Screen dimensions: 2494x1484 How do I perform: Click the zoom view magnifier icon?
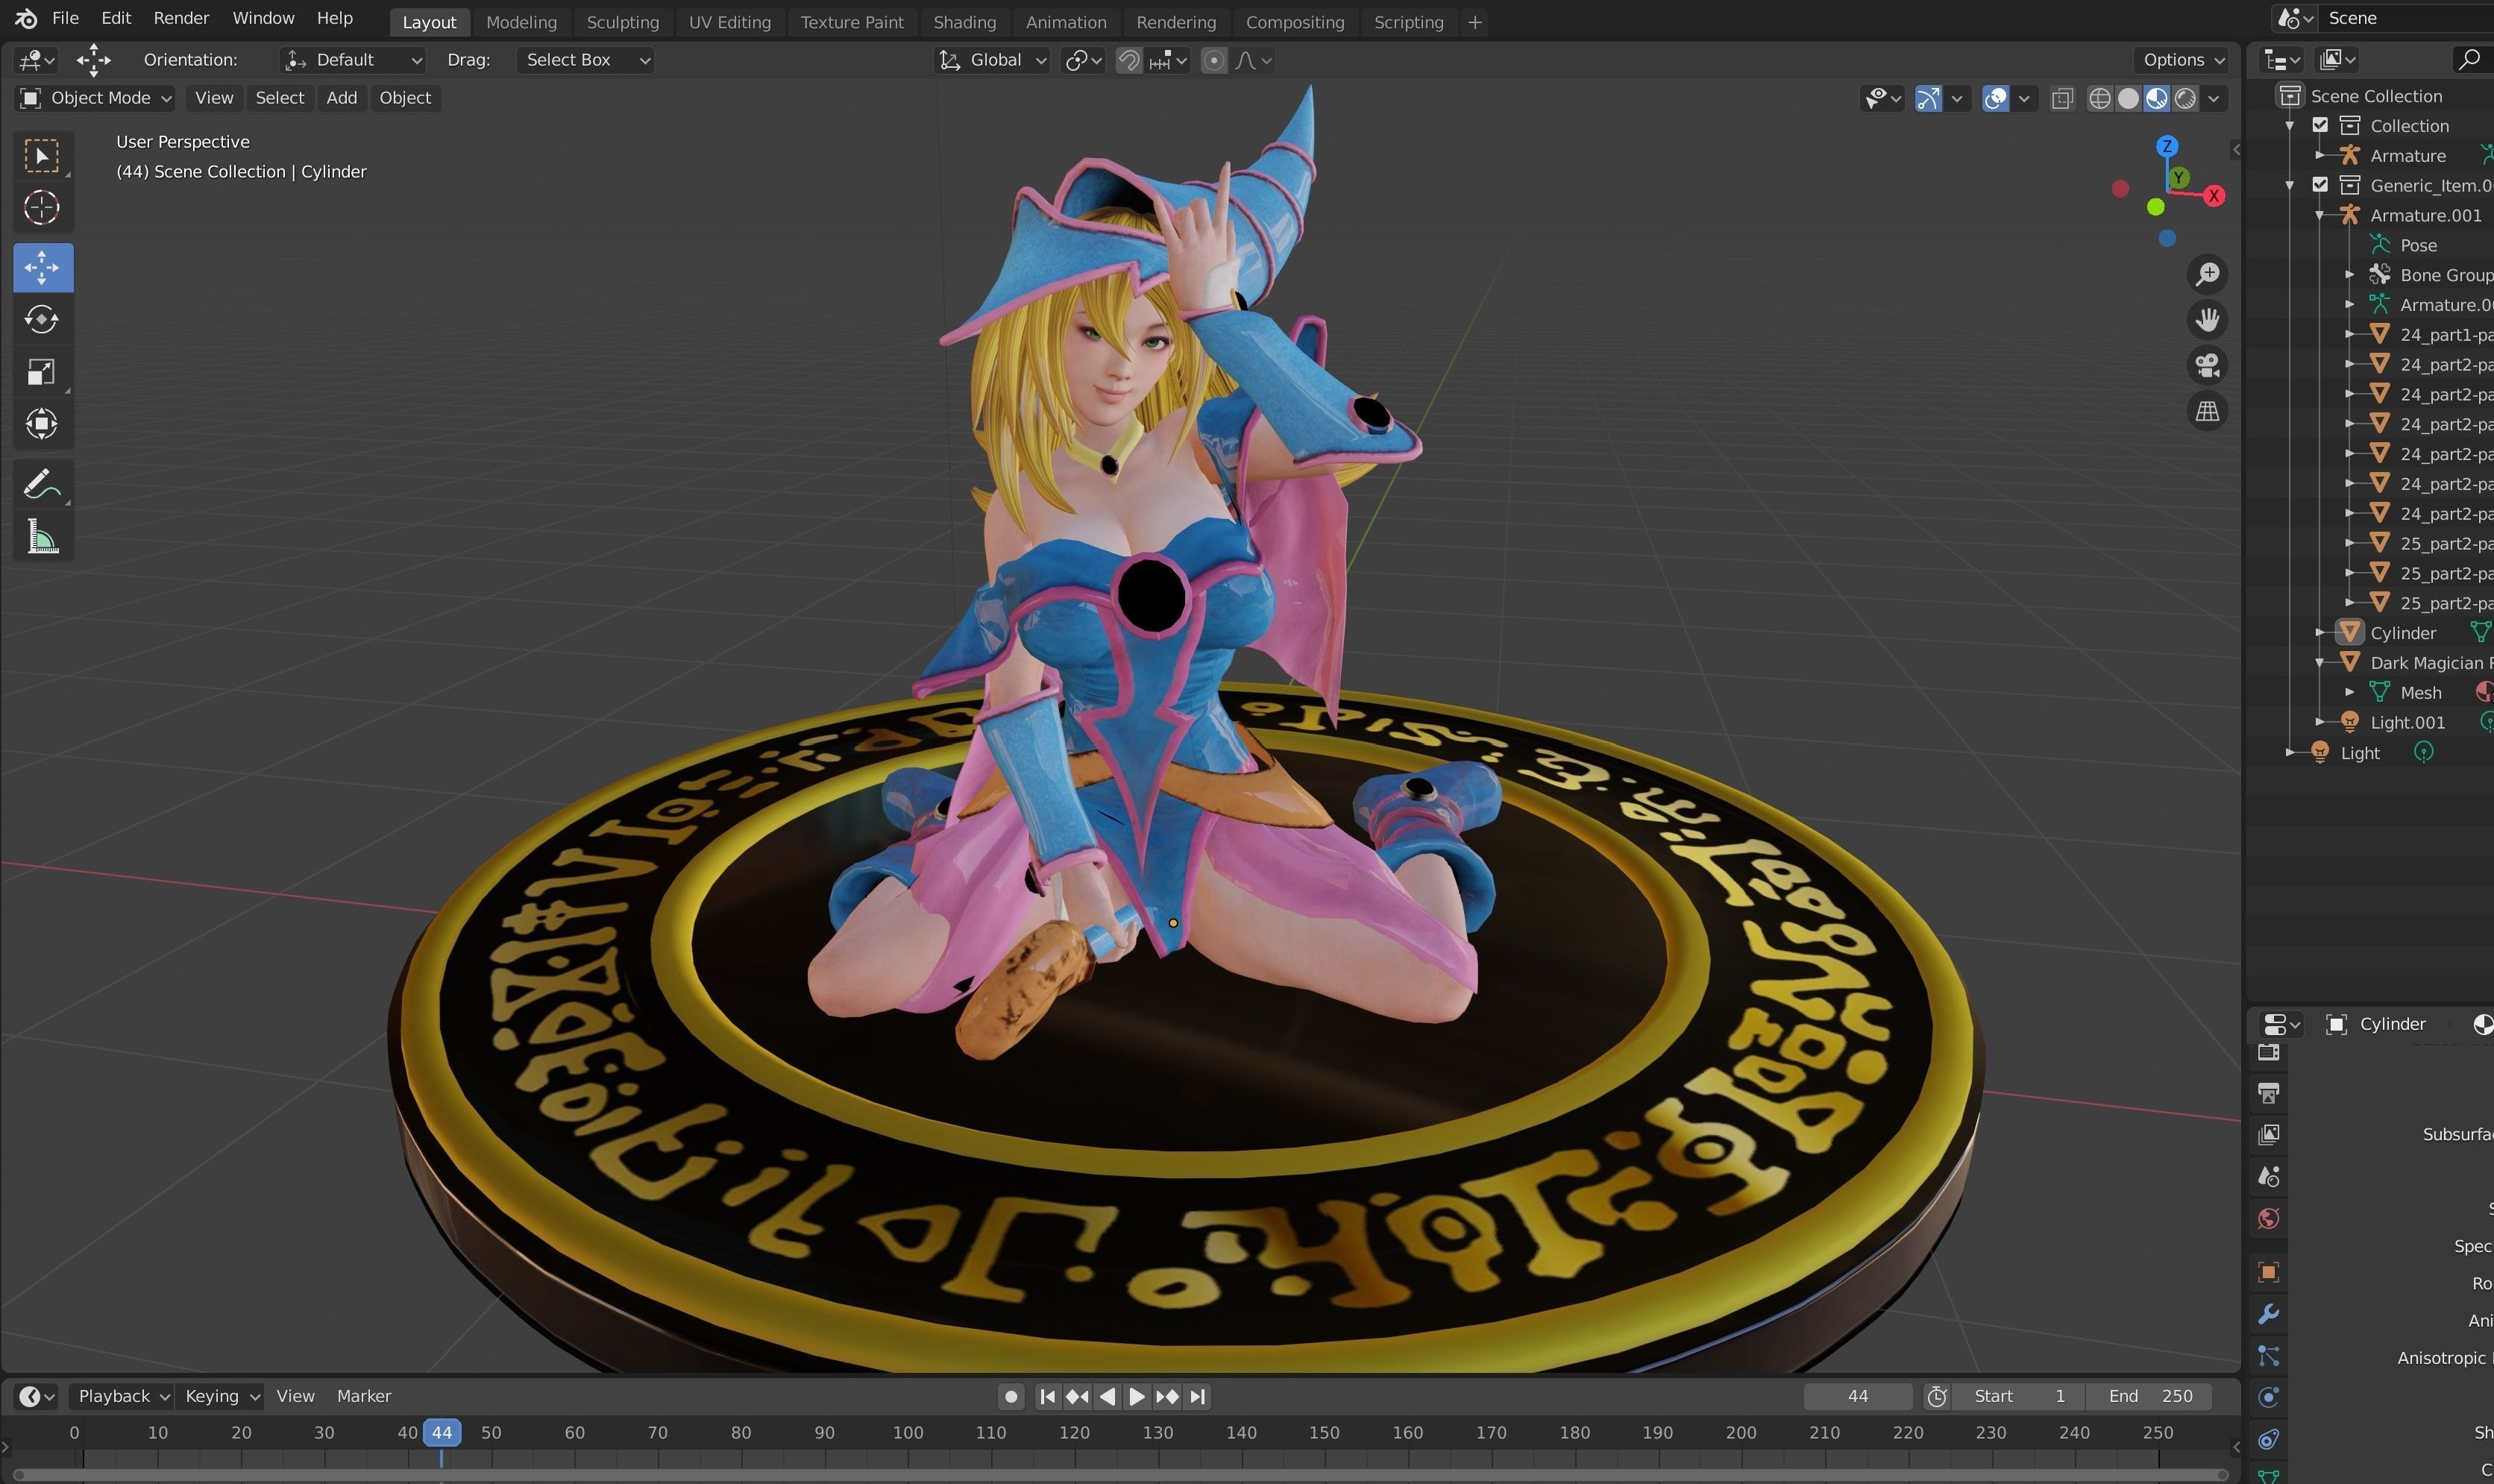pyautogui.click(x=2207, y=273)
